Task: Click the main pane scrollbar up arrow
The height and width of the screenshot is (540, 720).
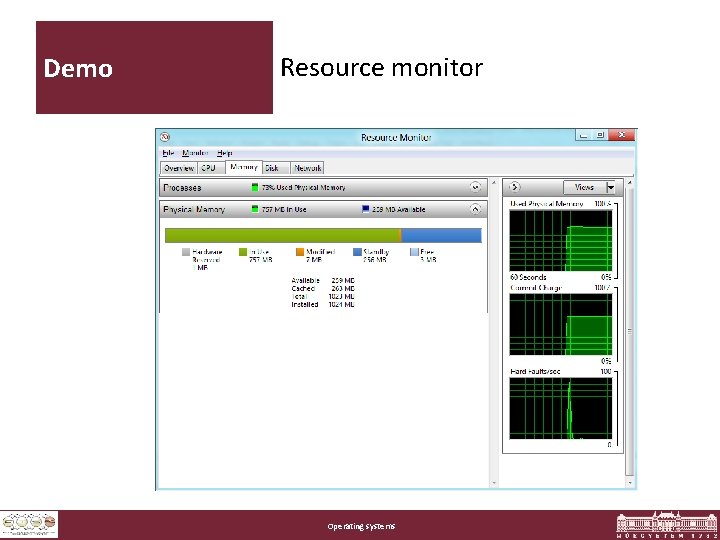Action: [x=494, y=183]
